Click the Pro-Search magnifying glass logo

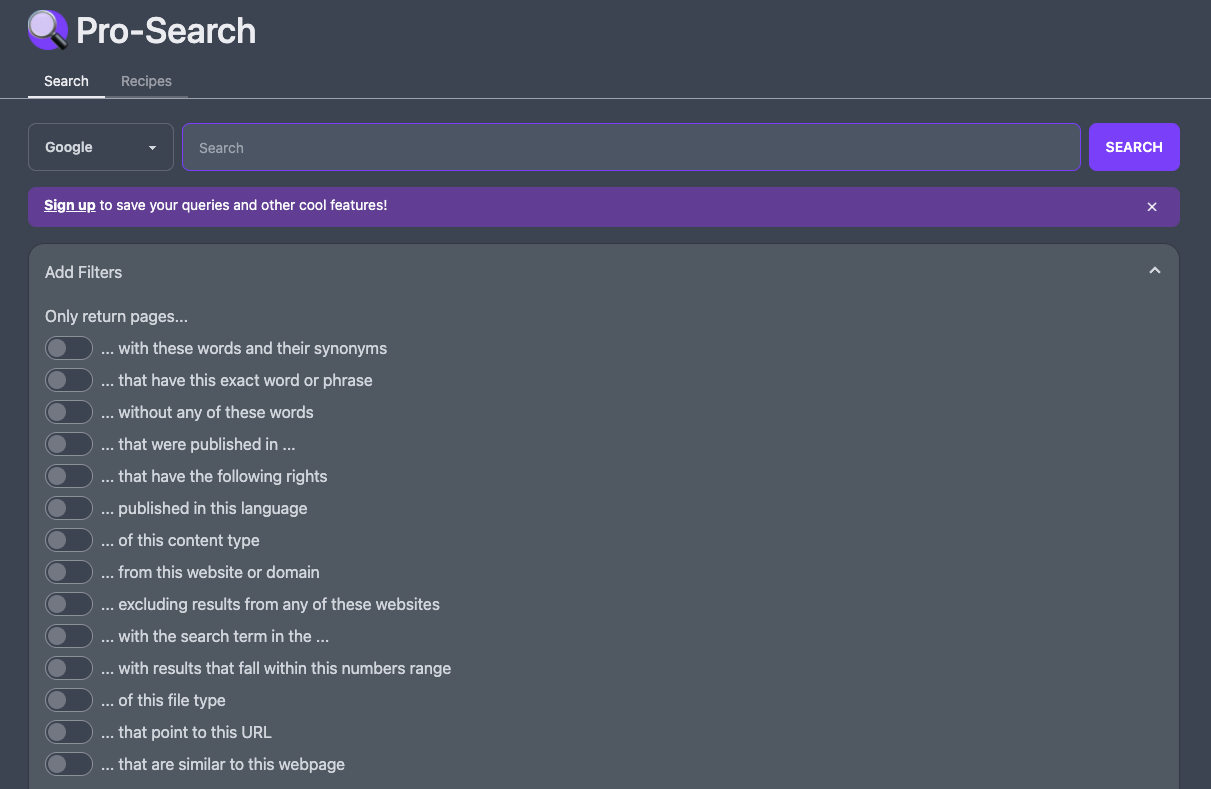[x=47, y=30]
